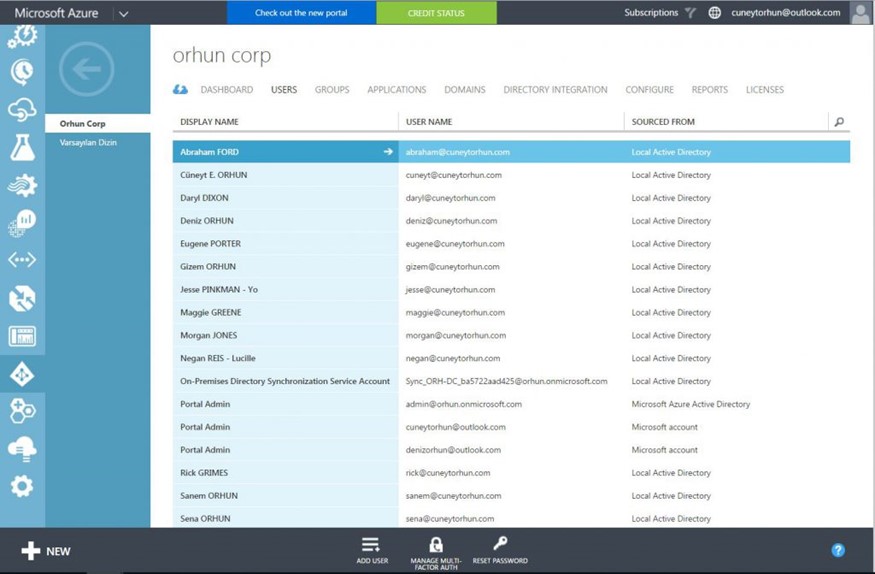Sort by Sourced From column header
This screenshot has height=574, width=875.
pyautogui.click(x=663, y=122)
